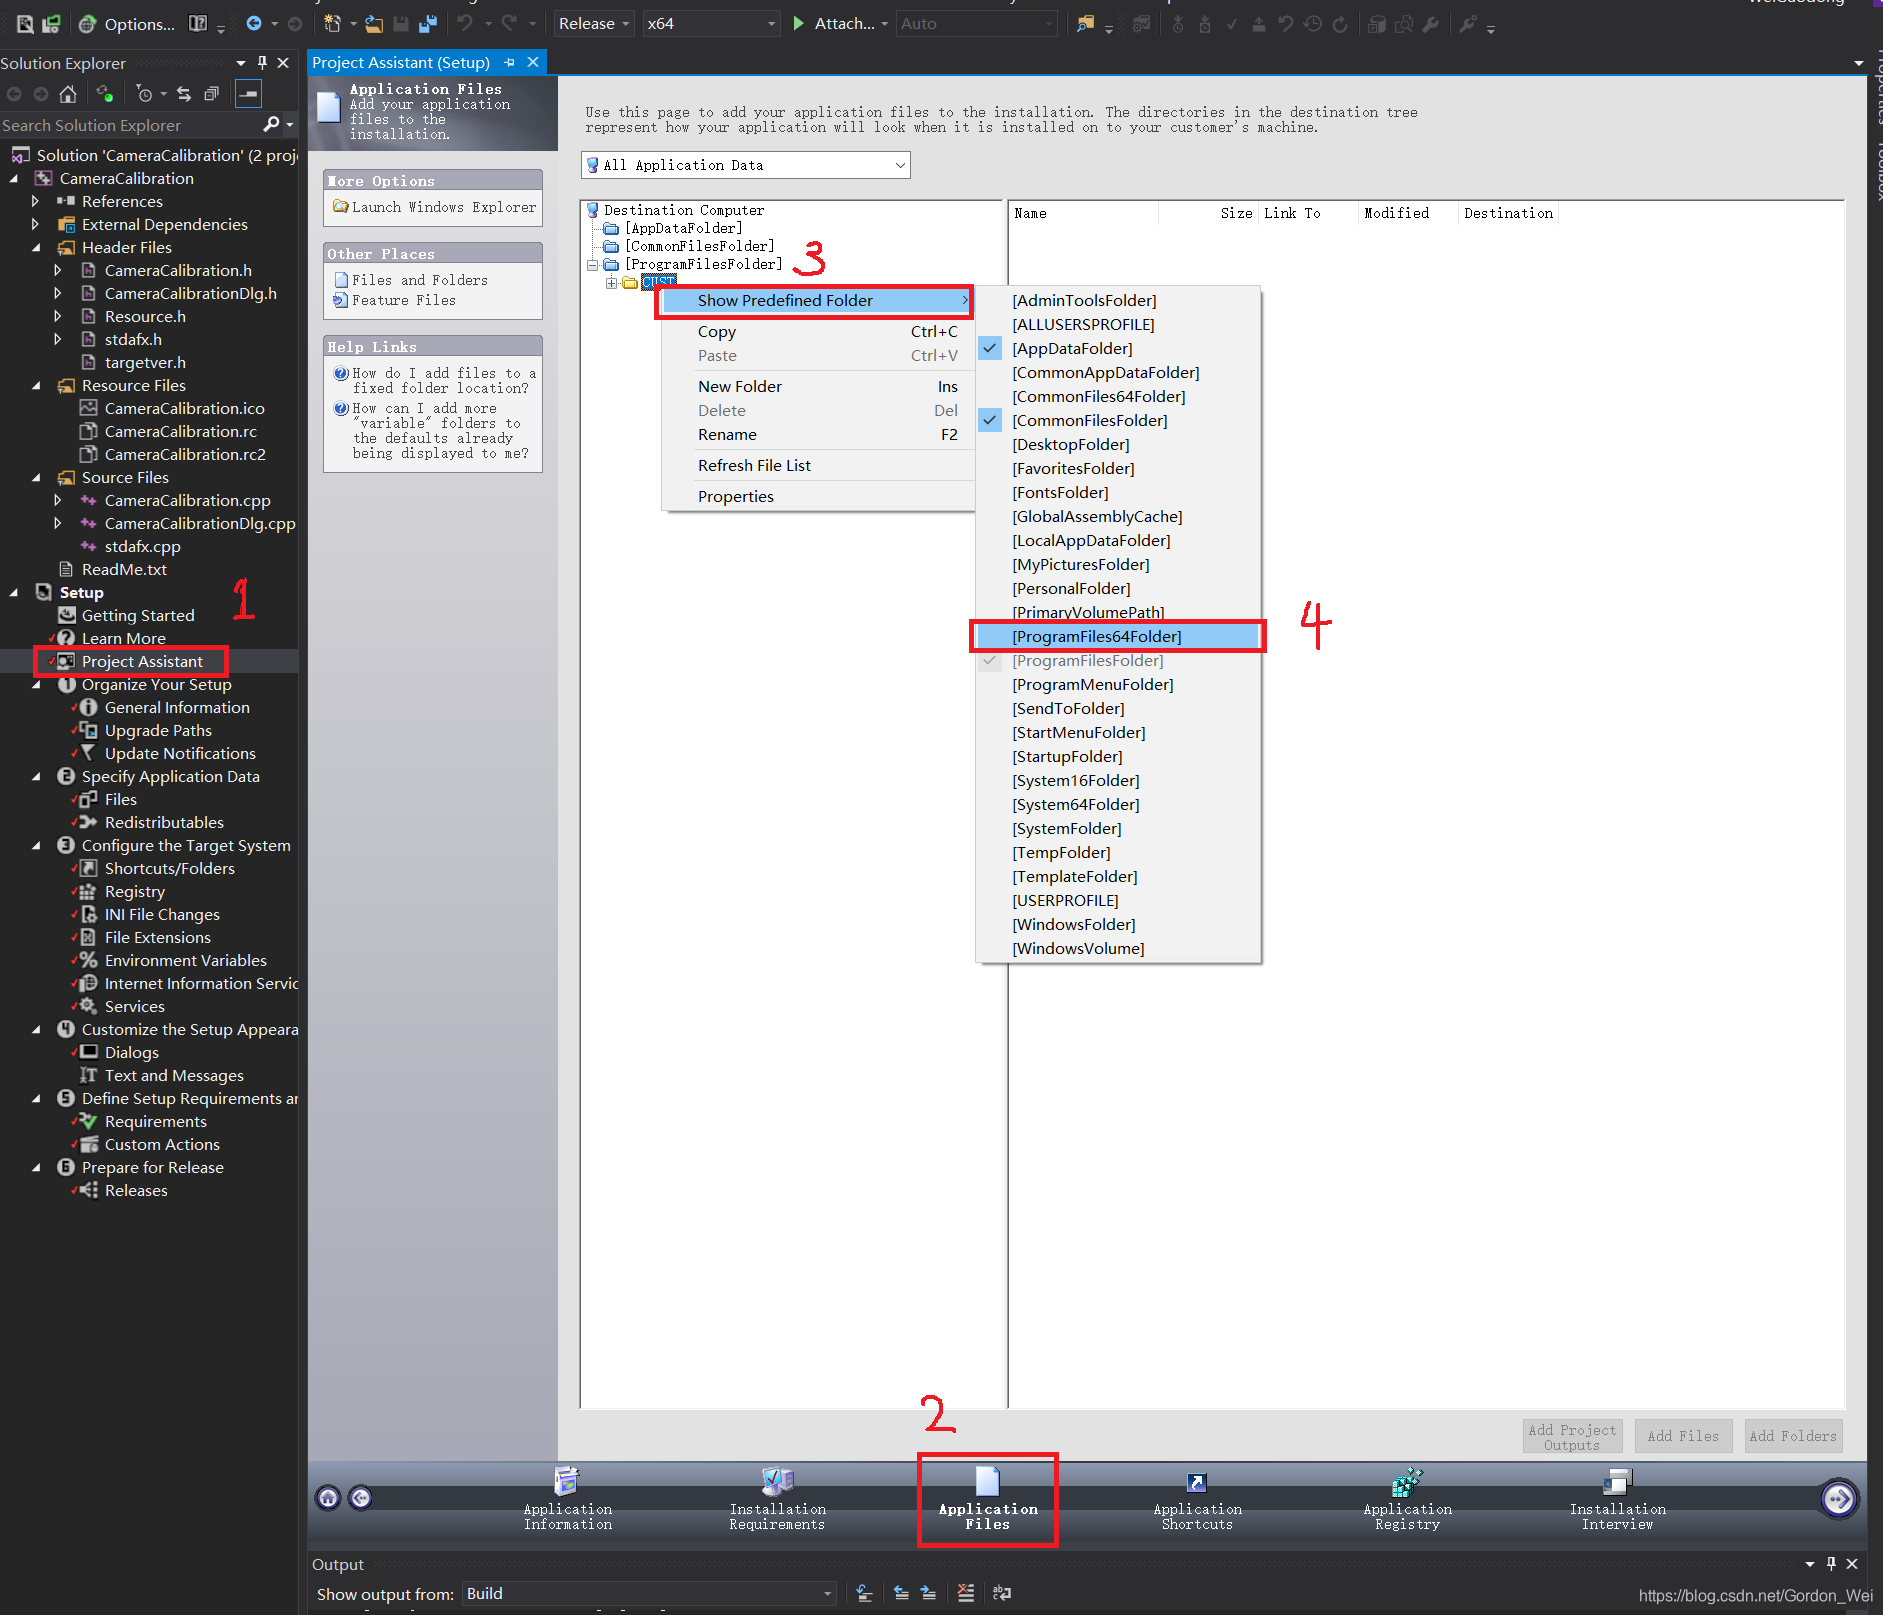Click the Add Folders button
1883x1615 pixels.
pyautogui.click(x=1793, y=1436)
